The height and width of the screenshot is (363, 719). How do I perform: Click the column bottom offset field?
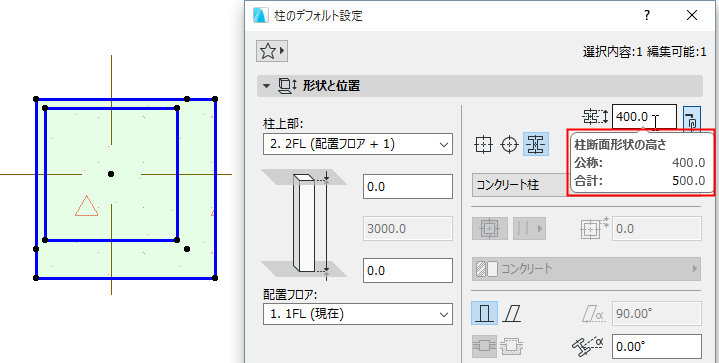tap(408, 270)
